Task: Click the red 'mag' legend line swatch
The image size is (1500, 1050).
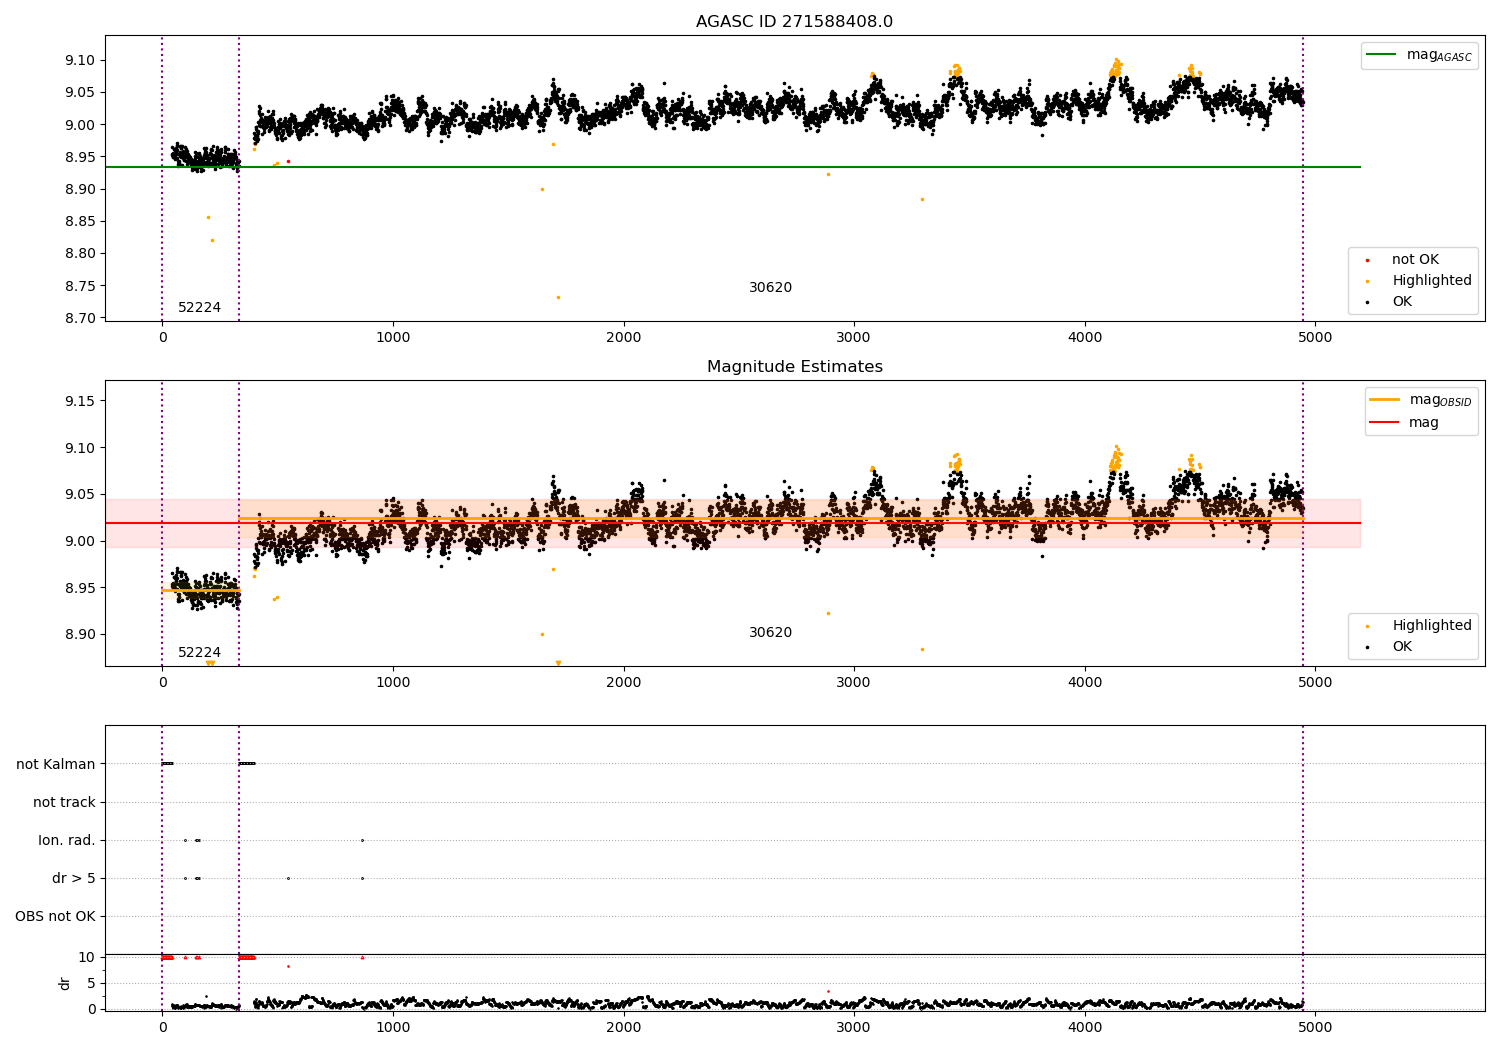Action: 1384,423
